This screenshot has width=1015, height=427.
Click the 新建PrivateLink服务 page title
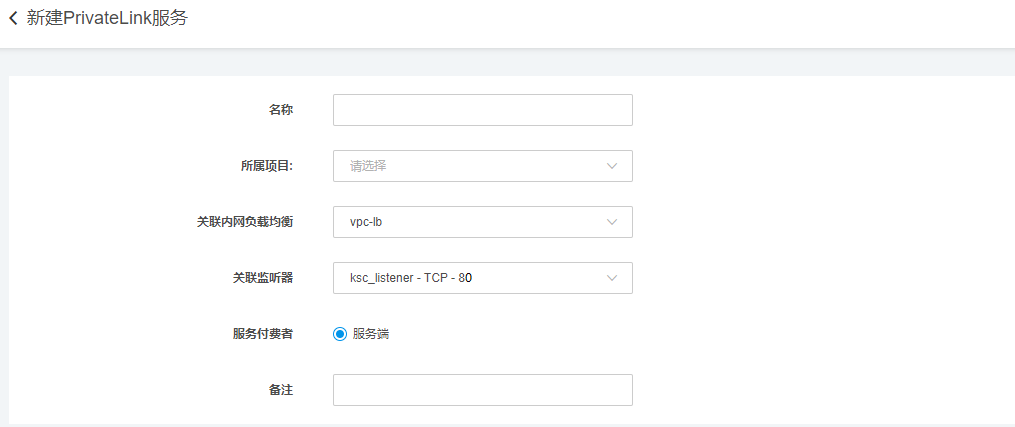pos(107,19)
